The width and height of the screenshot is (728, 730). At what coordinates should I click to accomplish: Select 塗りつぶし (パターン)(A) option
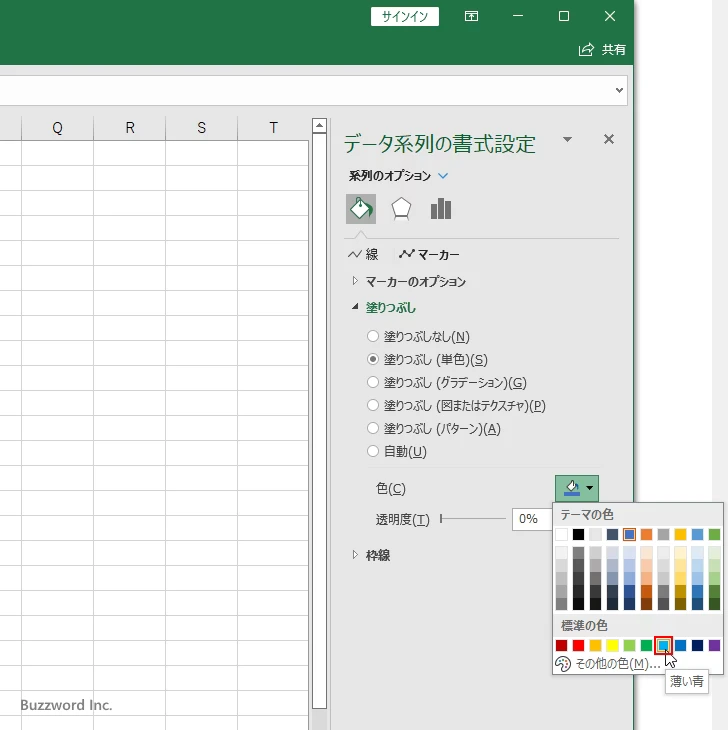372,428
